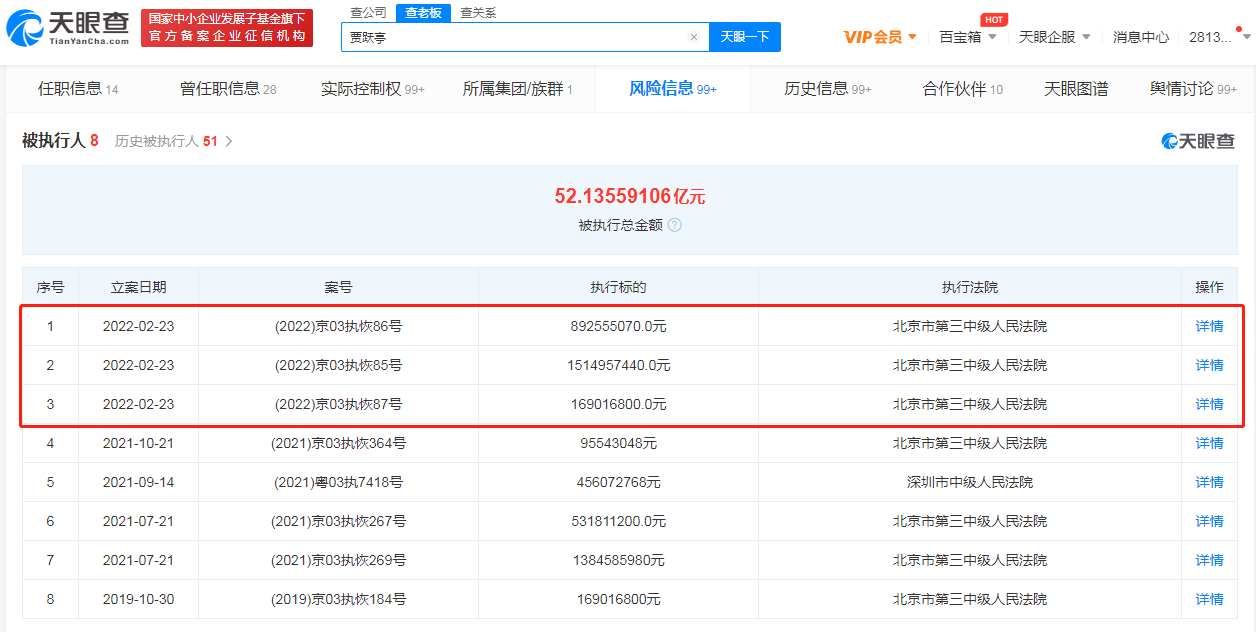Click the date 2019-10-30
The height and width of the screenshot is (632, 1256).
(138, 599)
